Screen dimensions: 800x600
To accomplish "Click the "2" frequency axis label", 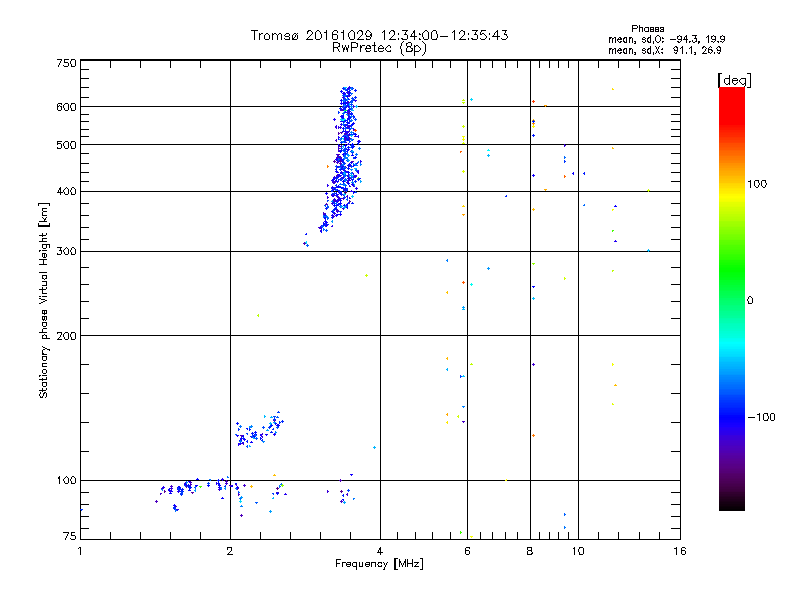I will [x=230, y=551].
